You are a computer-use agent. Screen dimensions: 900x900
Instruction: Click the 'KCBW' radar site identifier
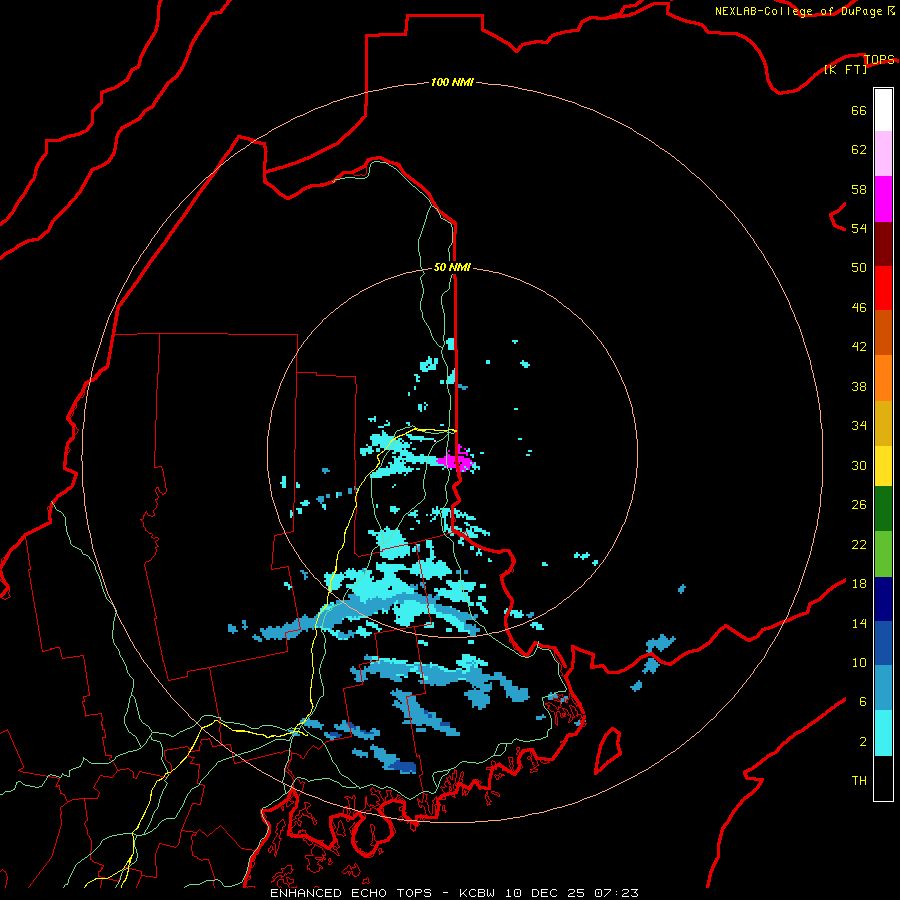(478, 893)
